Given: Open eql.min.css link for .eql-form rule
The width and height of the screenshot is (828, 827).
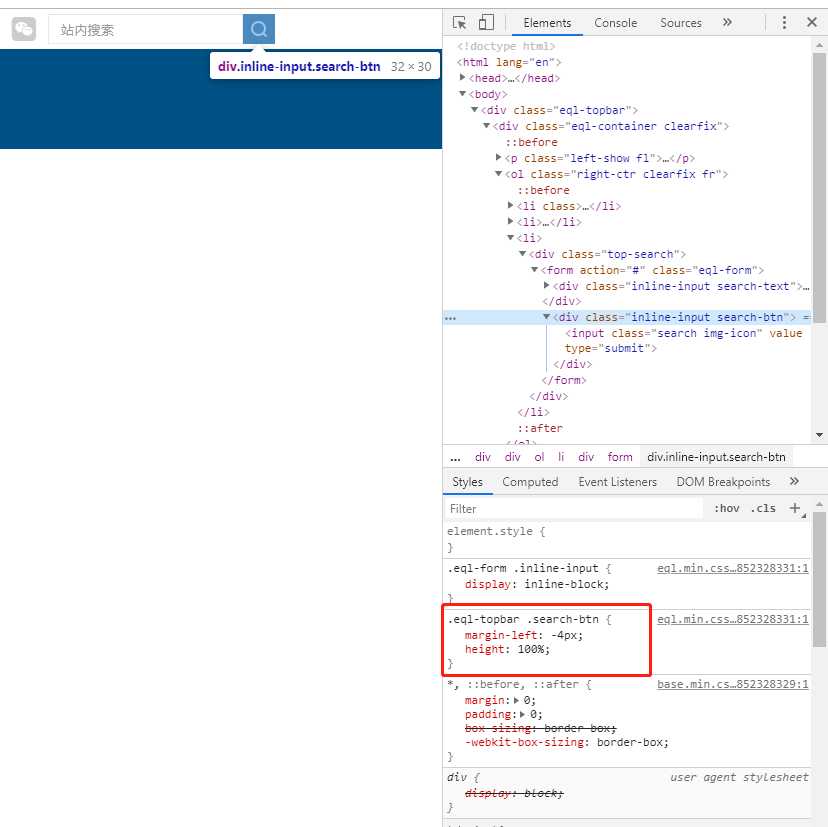Looking at the screenshot, I should click(x=732, y=568).
